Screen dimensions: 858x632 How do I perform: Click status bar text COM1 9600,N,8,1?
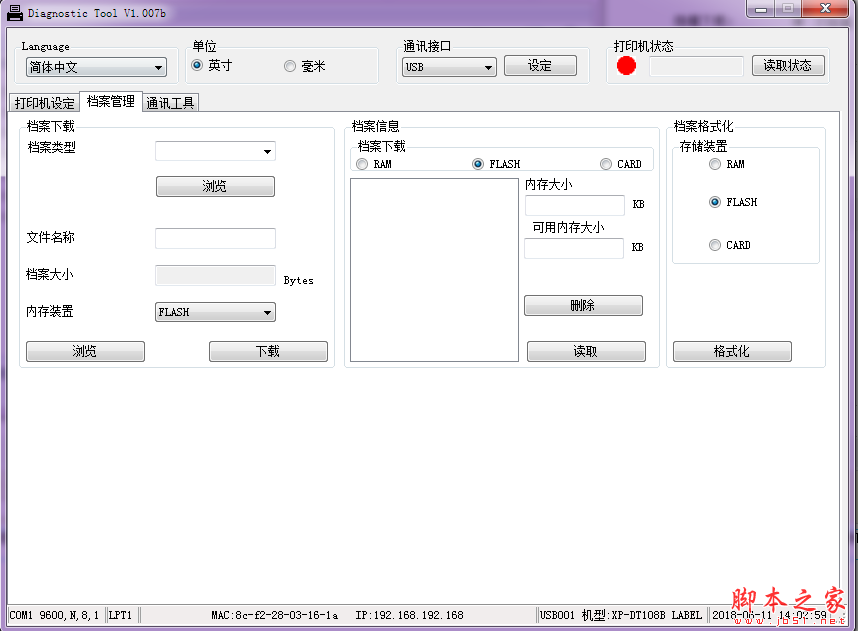tap(54, 615)
